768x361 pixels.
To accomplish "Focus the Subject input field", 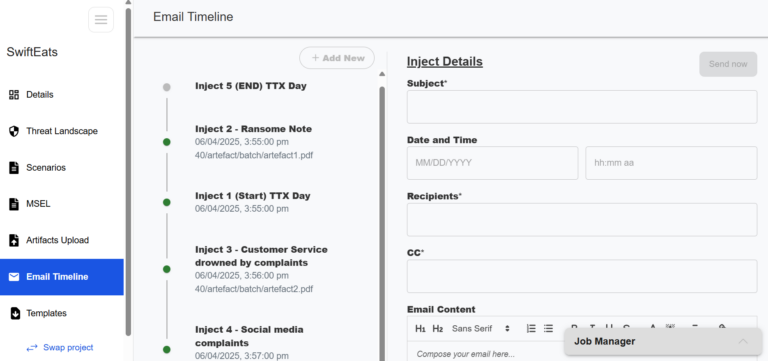I will pyautogui.click(x=582, y=107).
